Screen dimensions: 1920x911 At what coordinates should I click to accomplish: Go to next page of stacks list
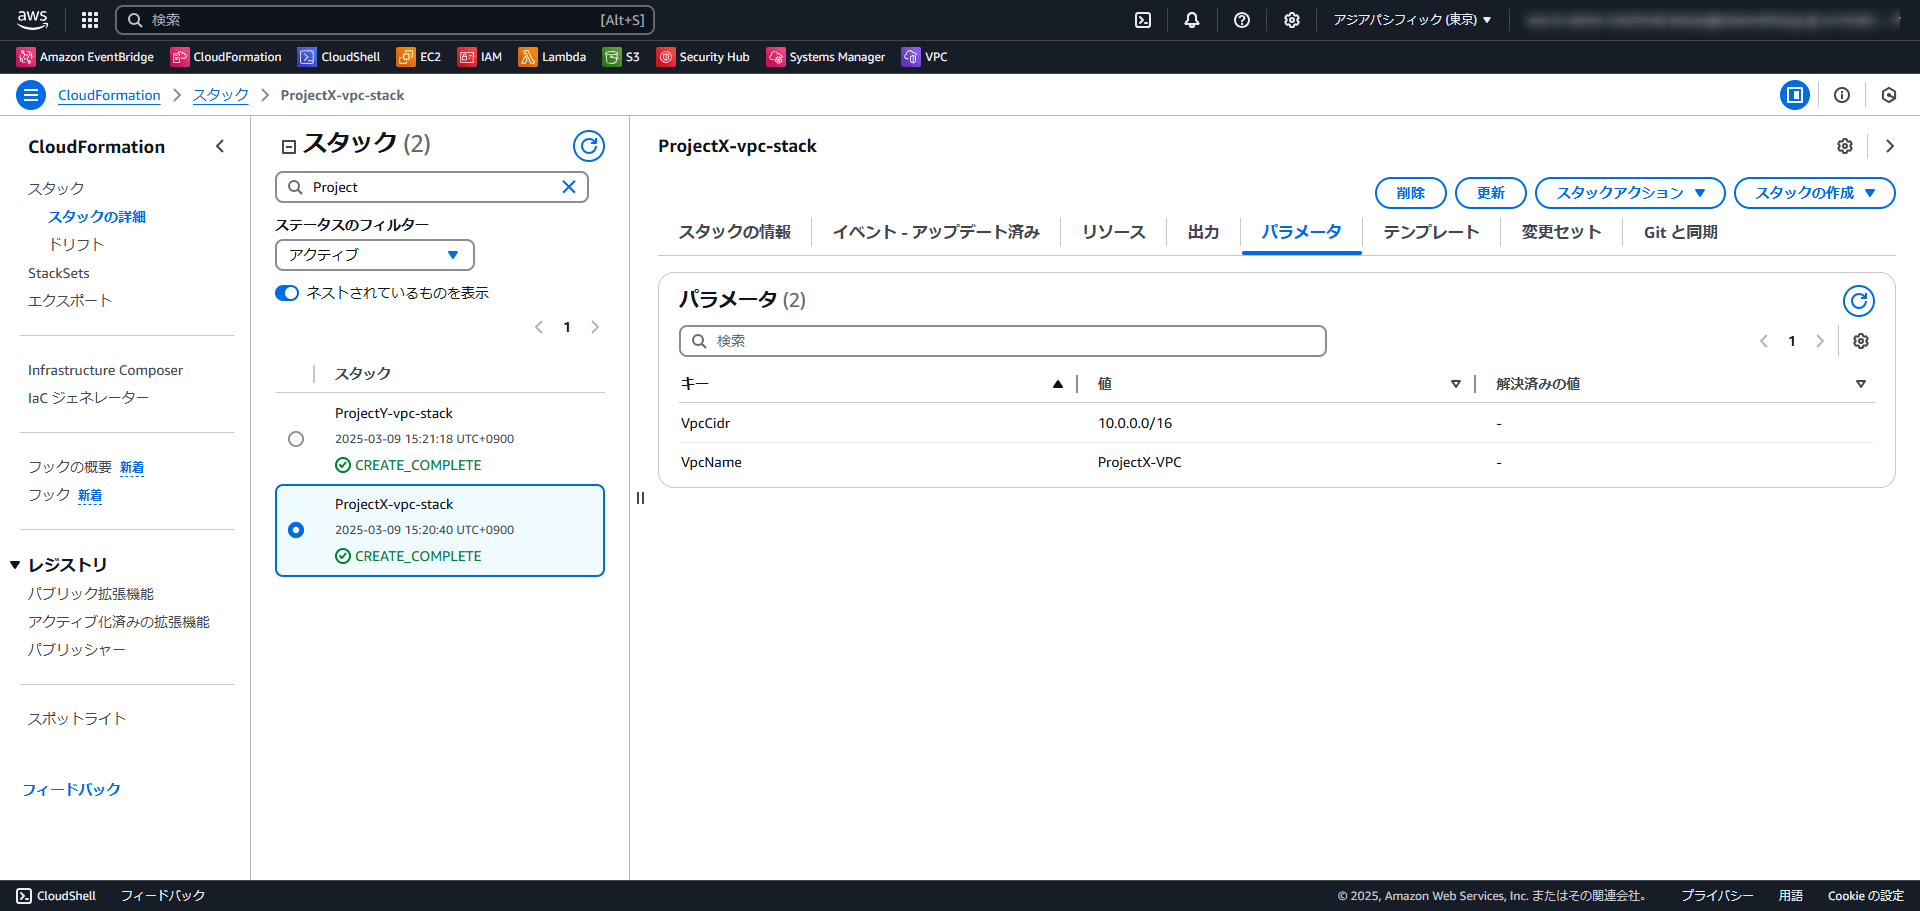click(x=595, y=327)
